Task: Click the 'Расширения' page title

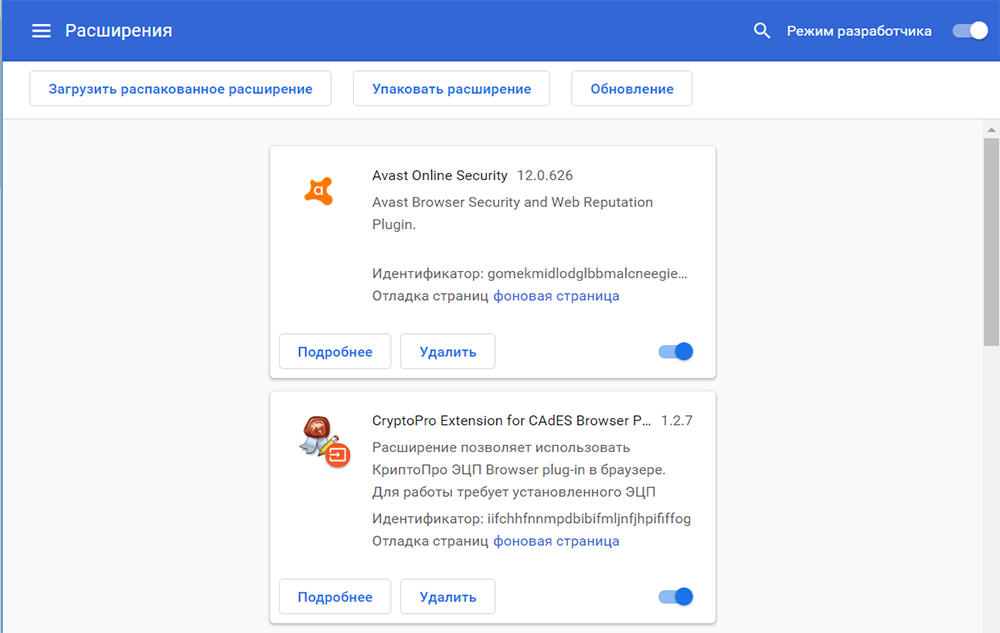Action: 119,31
